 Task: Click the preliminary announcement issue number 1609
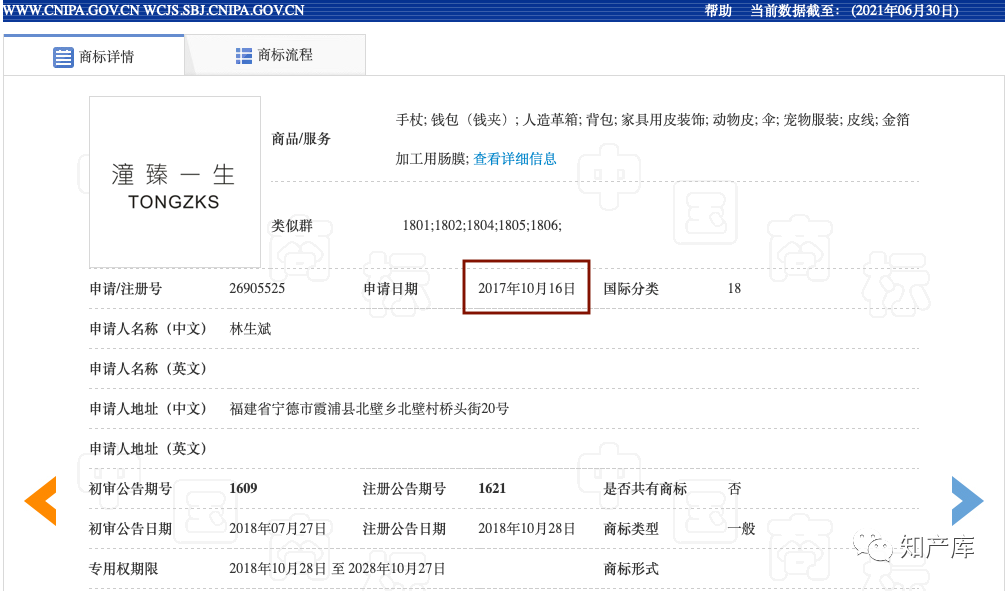pyautogui.click(x=243, y=489)
